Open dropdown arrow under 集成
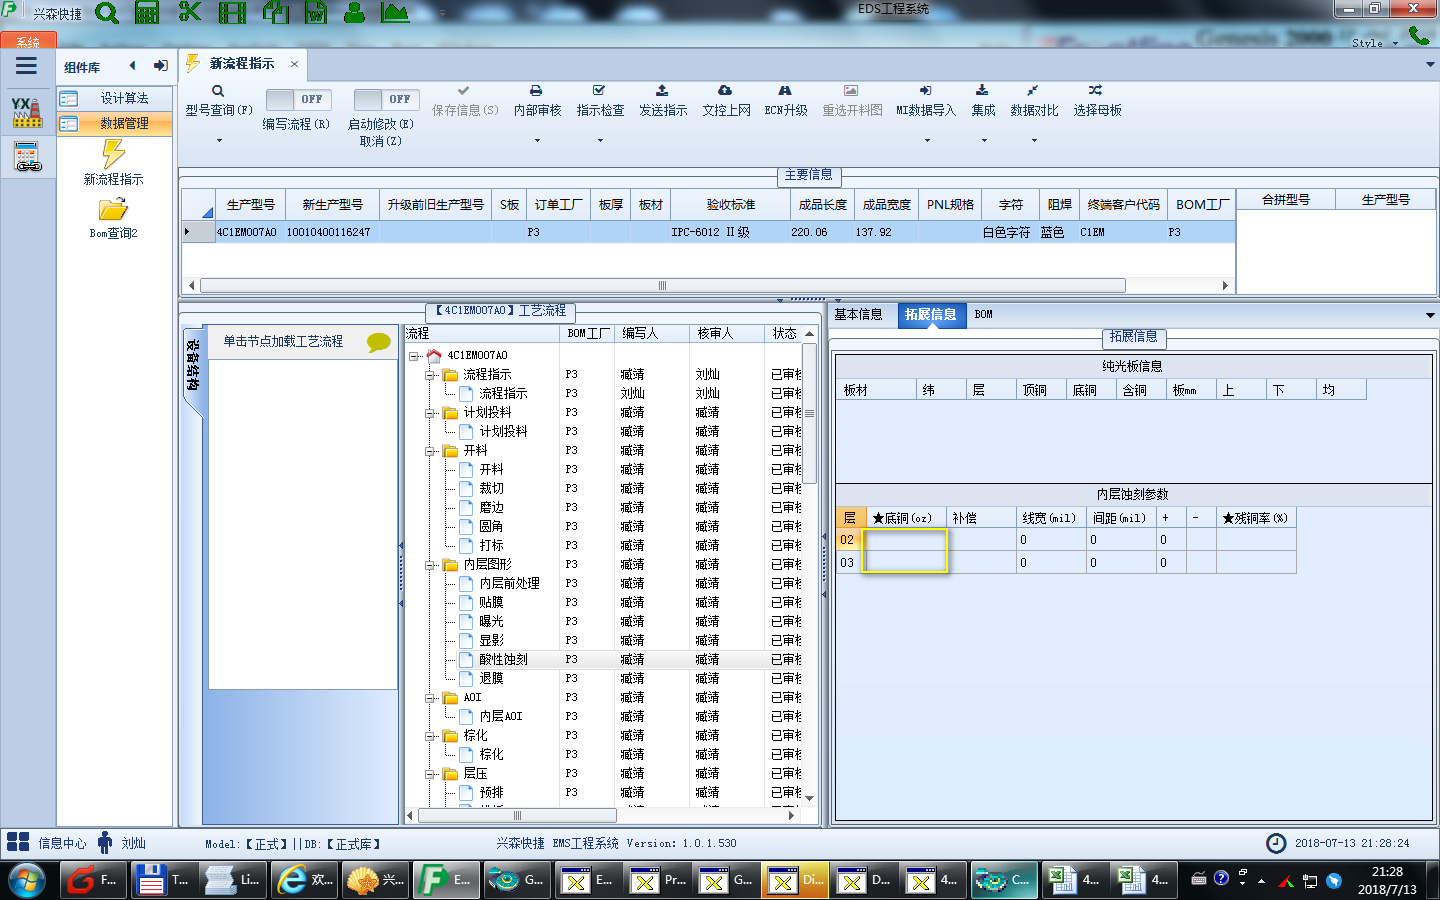The image size is (1440, 900). (984, 140)
